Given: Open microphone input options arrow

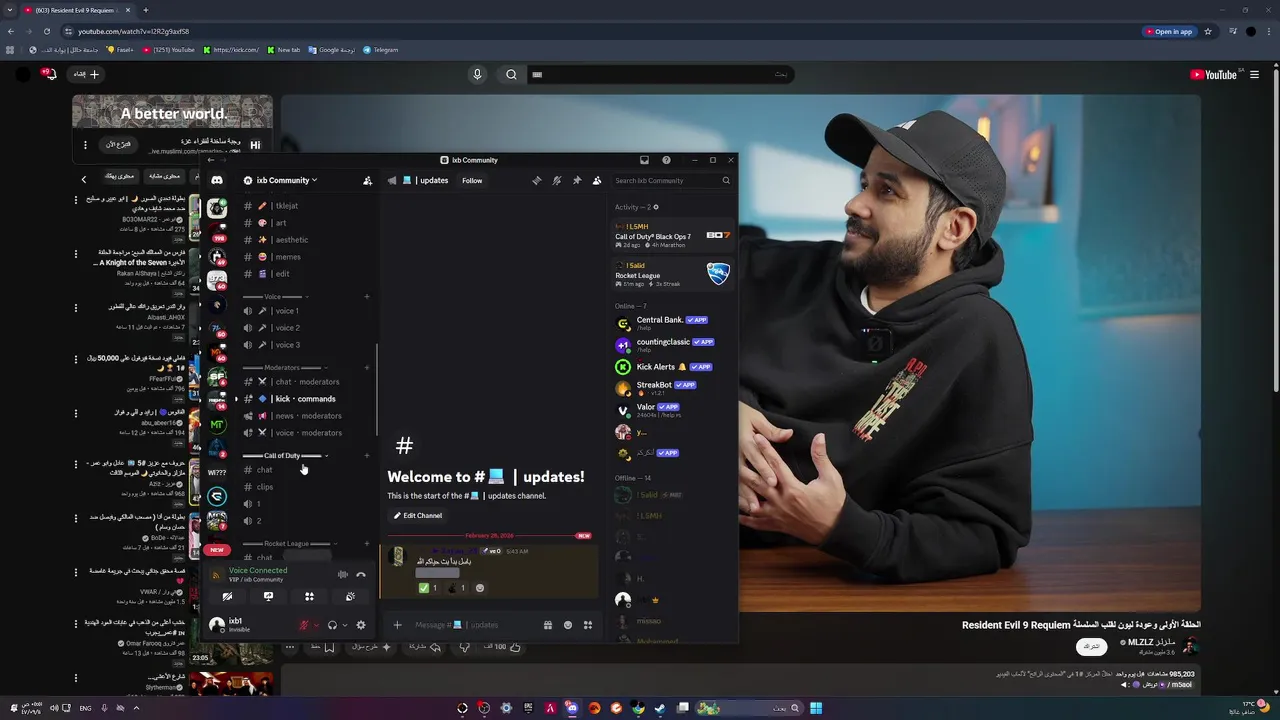Looking at the screenshot, I should (x=316, y=625).
